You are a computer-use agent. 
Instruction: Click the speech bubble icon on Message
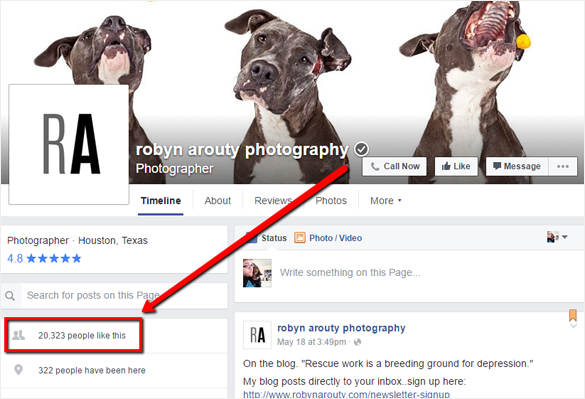coord(497,166)
